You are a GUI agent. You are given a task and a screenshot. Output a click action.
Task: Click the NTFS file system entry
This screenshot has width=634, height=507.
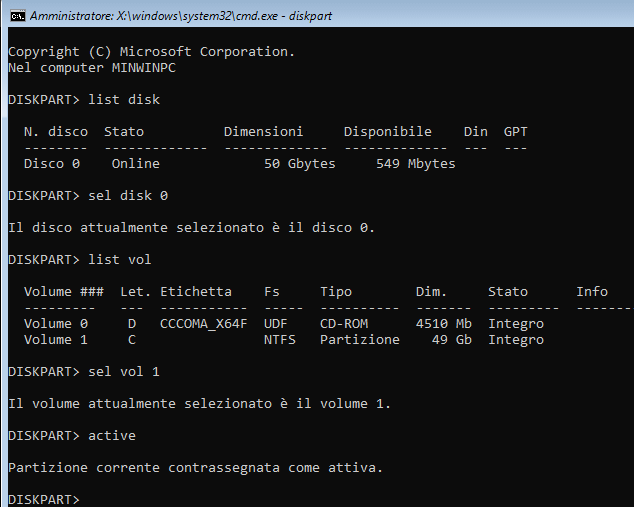279,339
